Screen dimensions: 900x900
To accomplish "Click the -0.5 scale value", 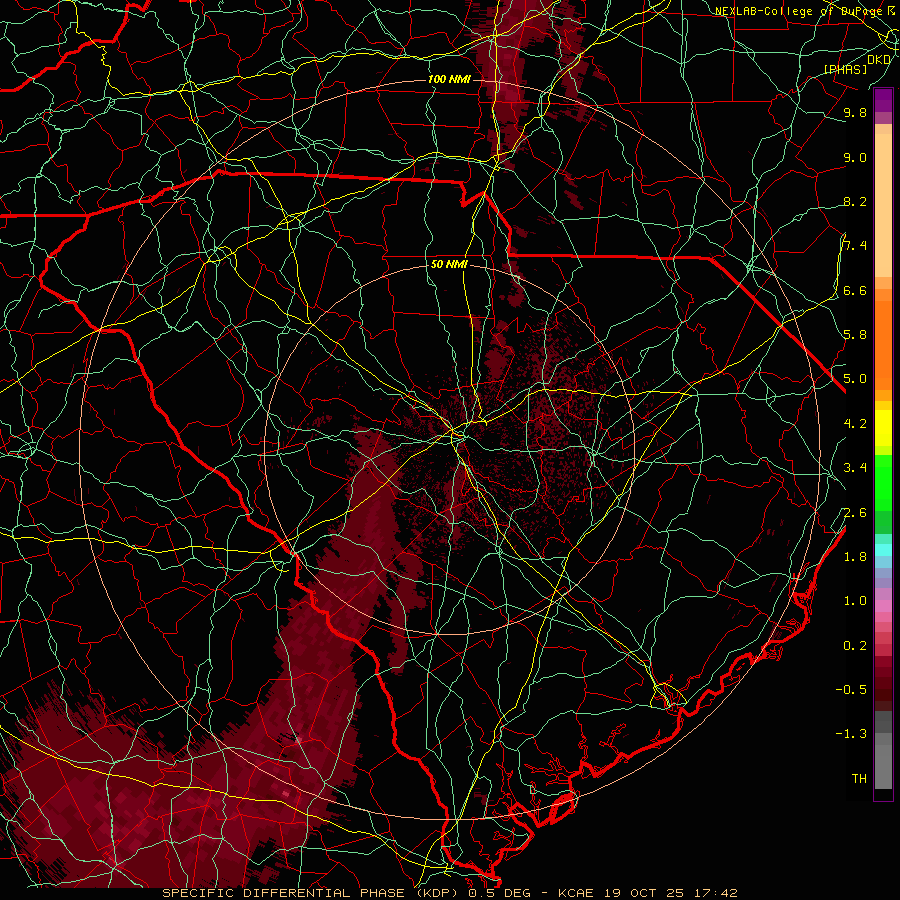I will 851,690.
